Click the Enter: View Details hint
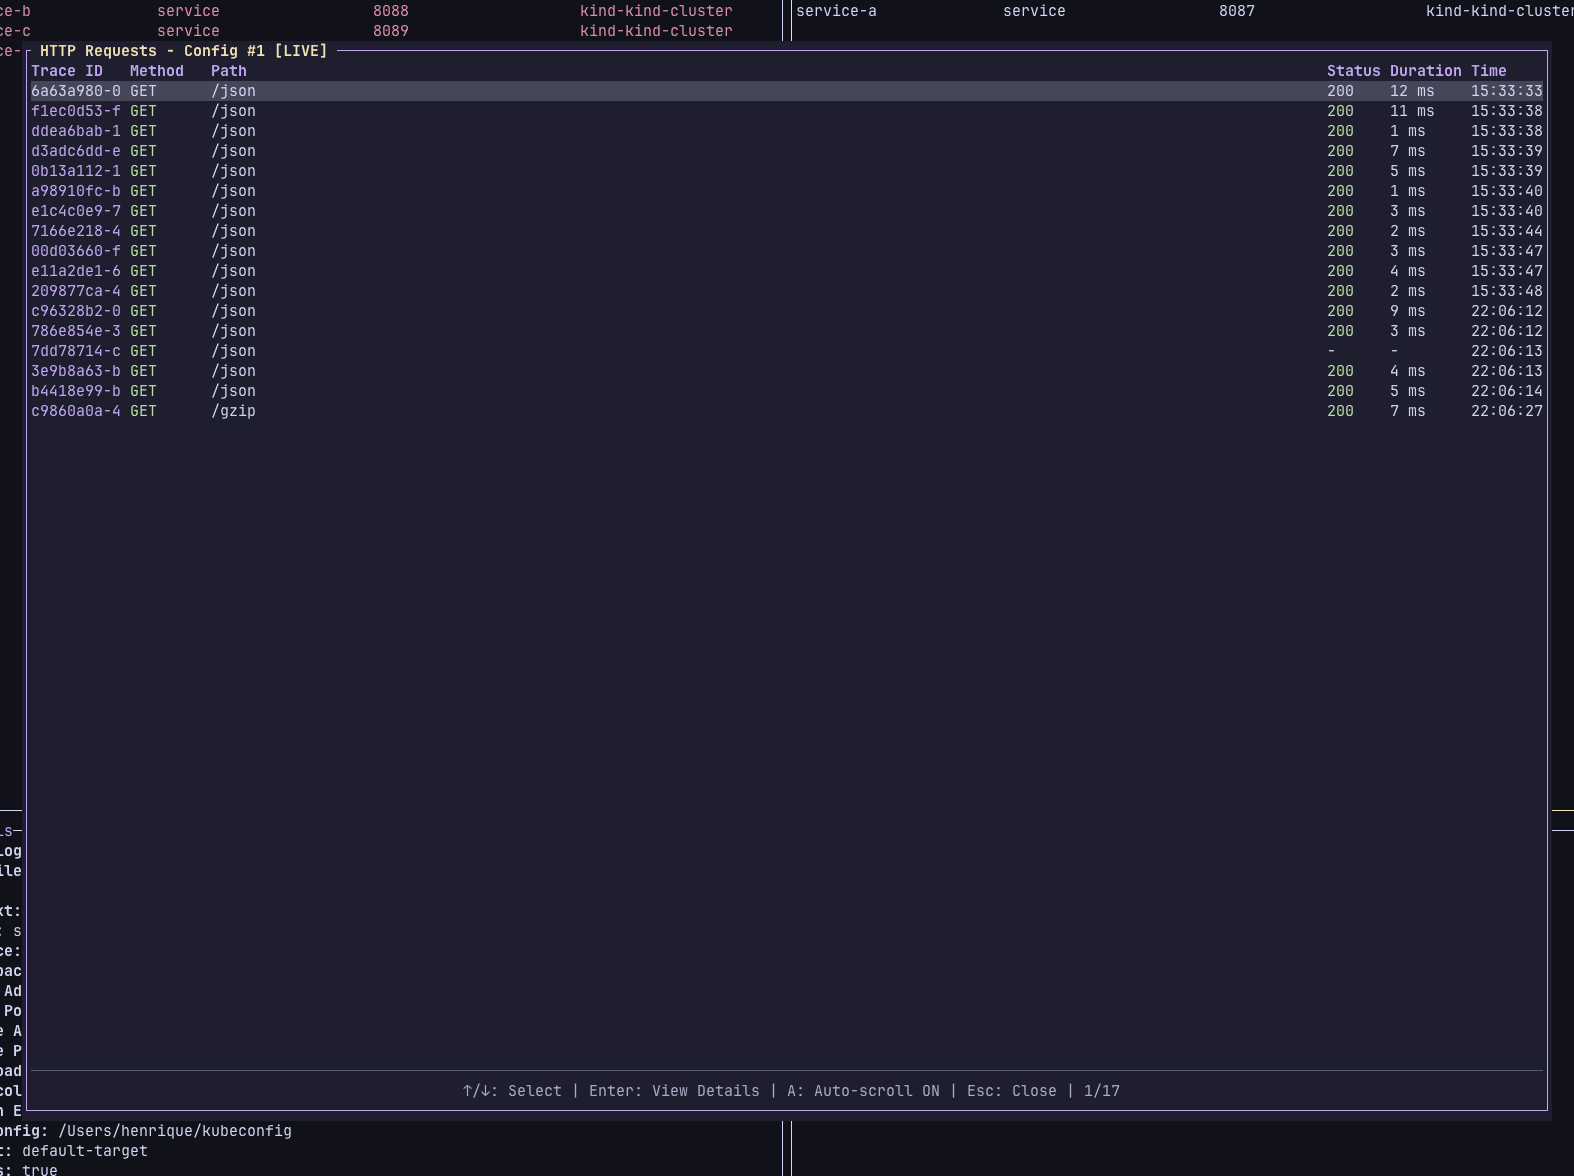The width and height of the screenshot is (1574, 1176). 674,1091
